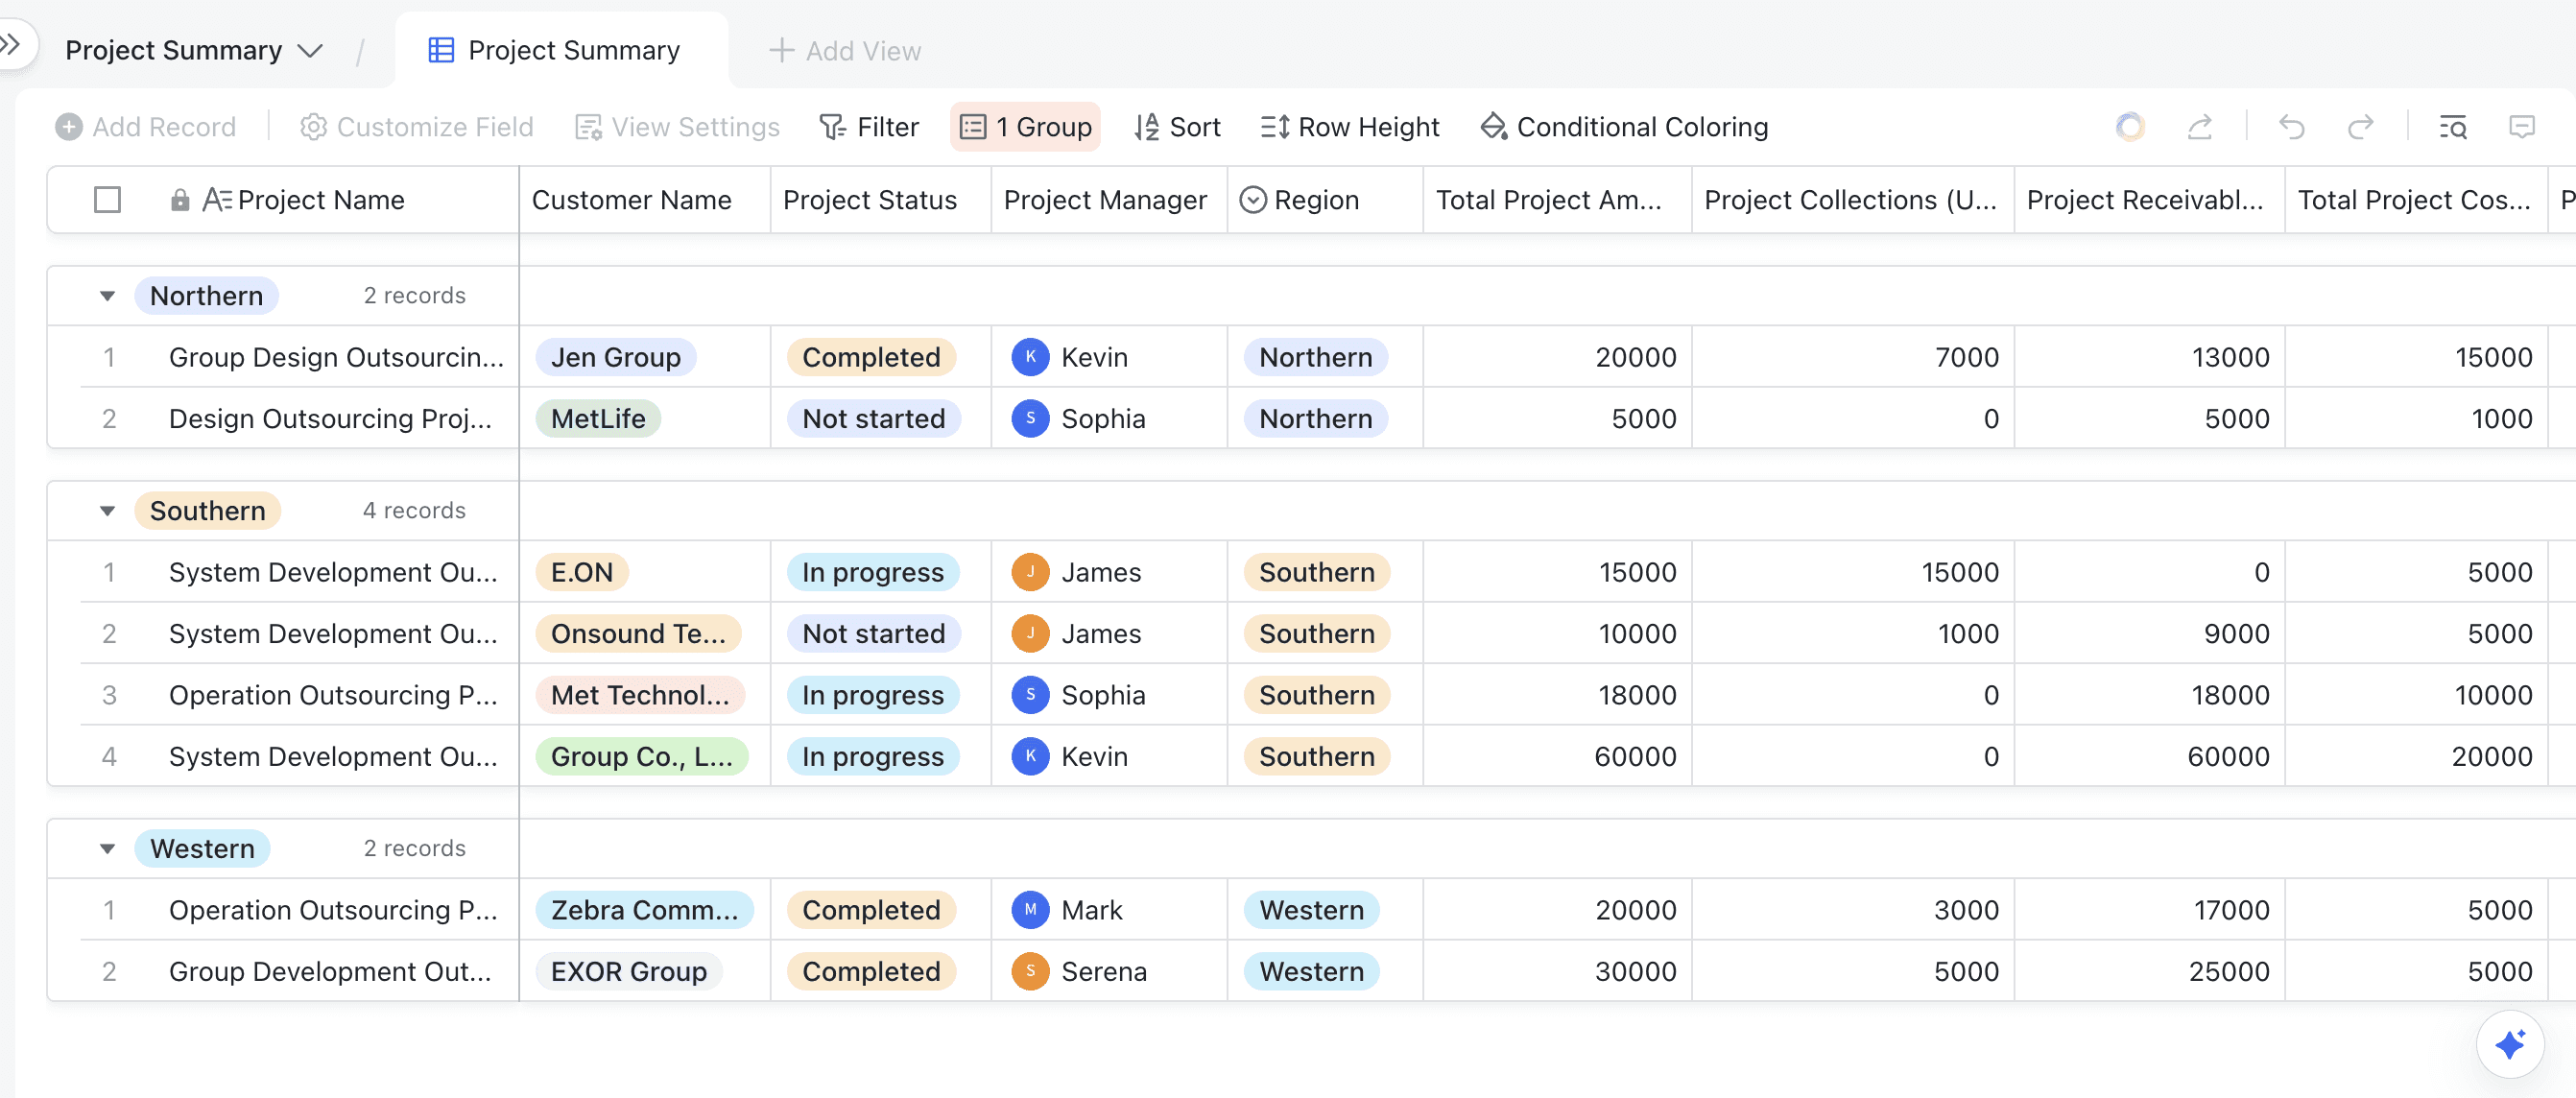Image resolution: width=2576 pixels, height=1098 pixels.
Task: Click the redo arrow icon
Action: (x=2360, y=127)
